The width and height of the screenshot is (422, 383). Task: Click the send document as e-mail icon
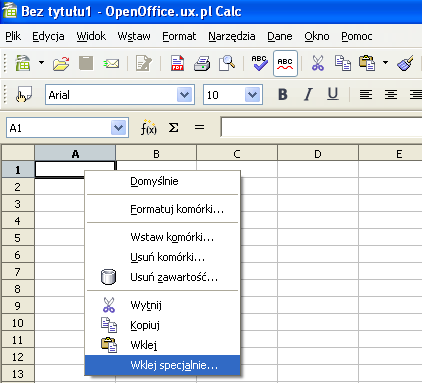click(x=111, y=63)
